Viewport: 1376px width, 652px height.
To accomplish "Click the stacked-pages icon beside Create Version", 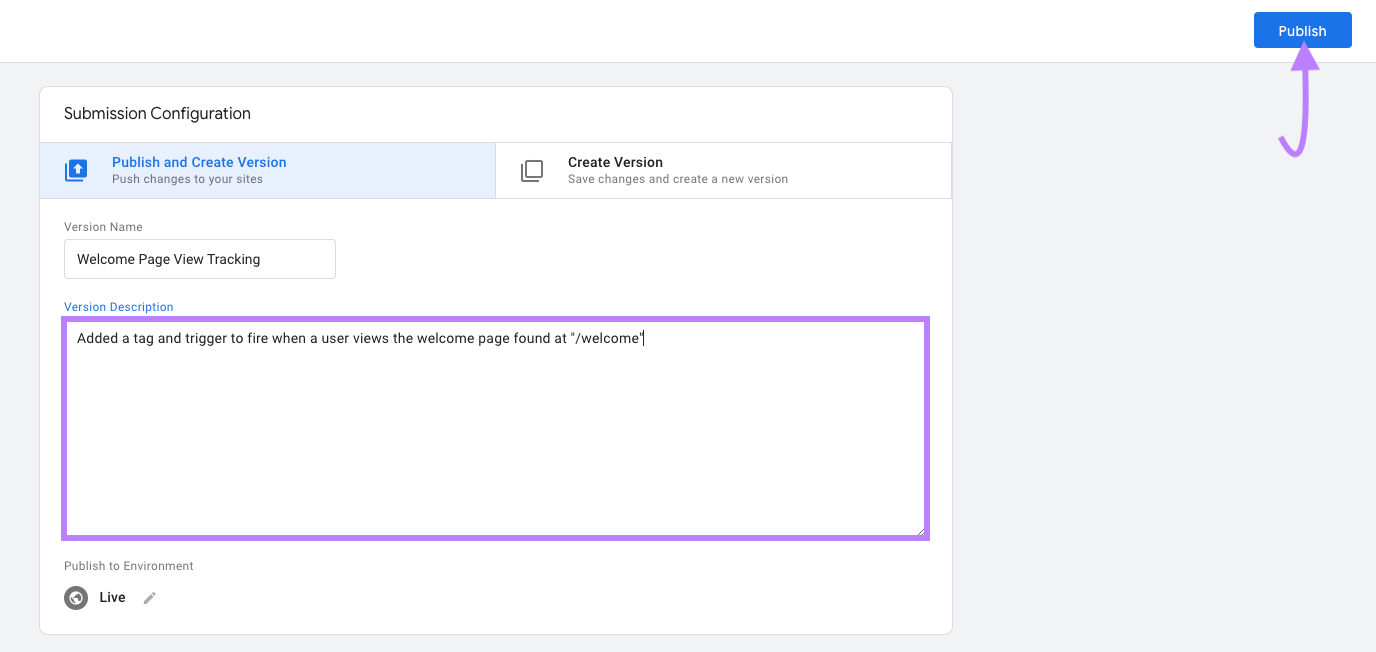I will (530, 170).
